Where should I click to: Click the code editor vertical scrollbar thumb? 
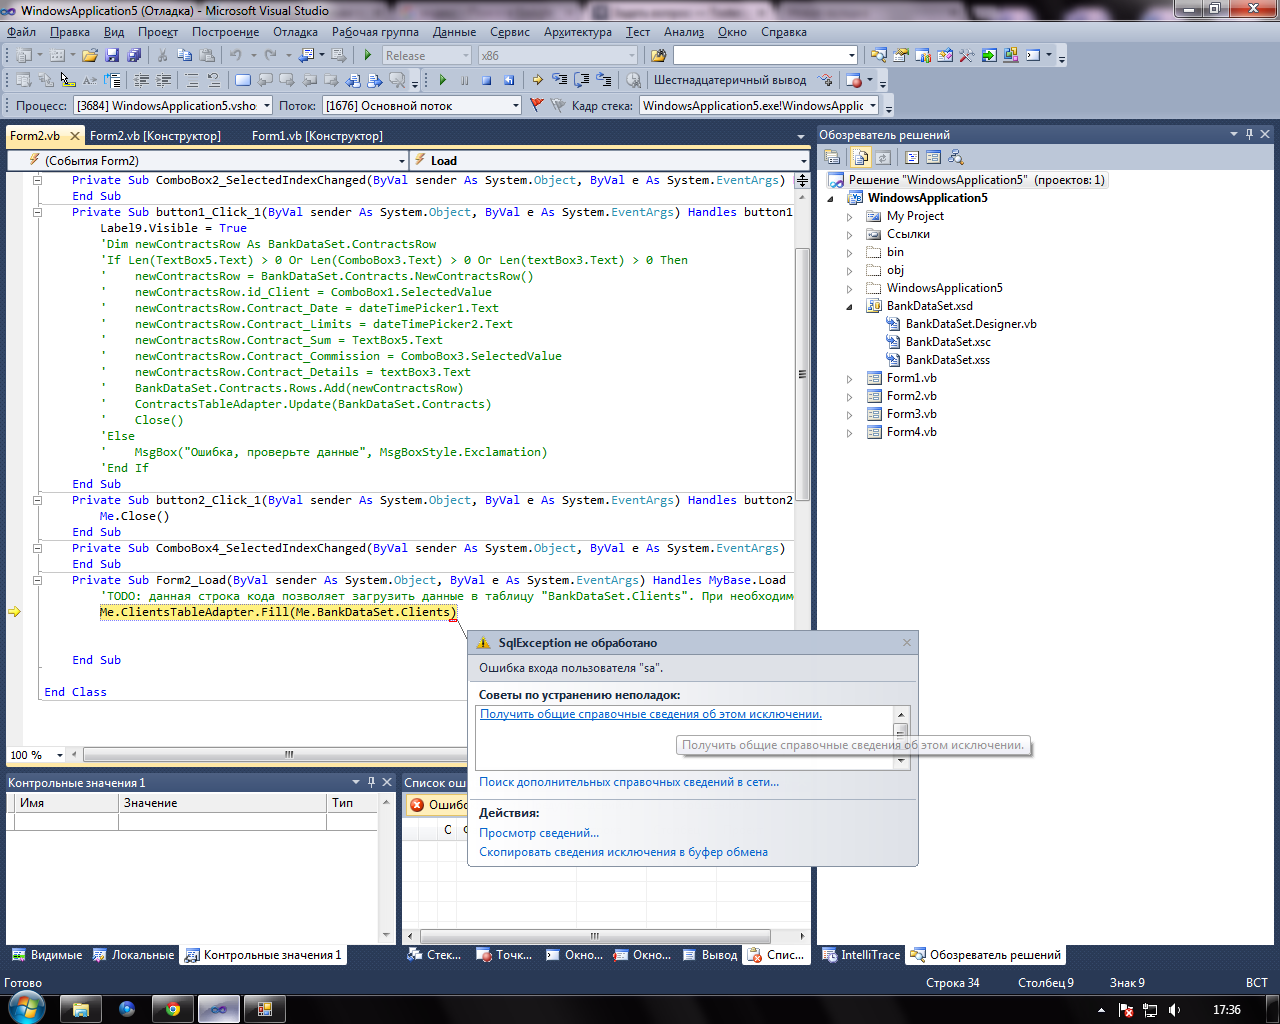(802, 374)
